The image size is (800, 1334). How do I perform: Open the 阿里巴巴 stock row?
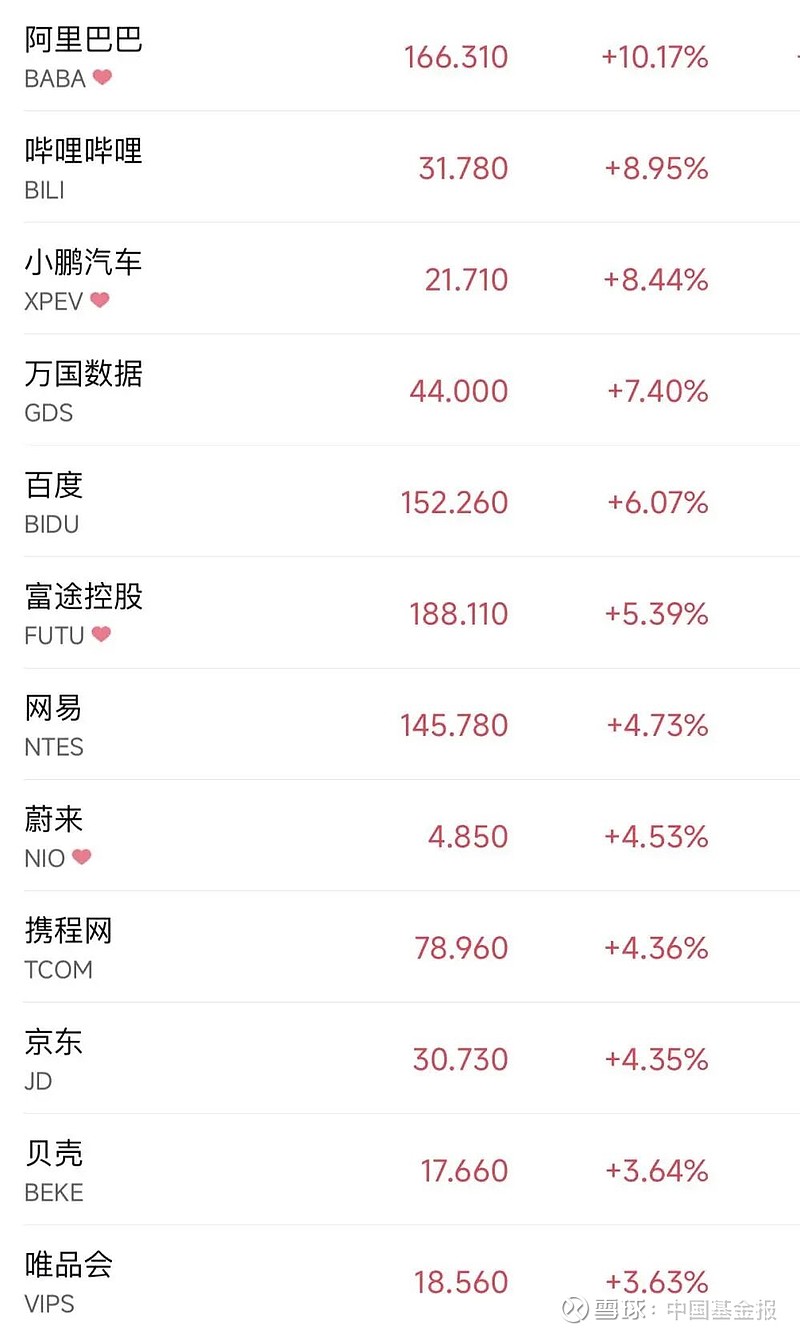[84, 40]
